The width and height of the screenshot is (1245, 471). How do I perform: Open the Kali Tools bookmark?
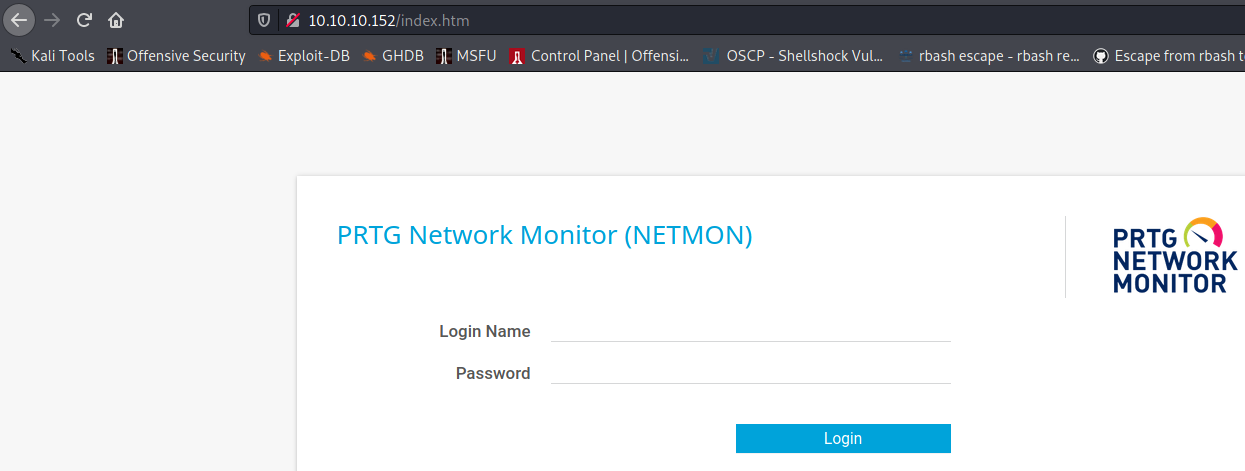tap(52, 56)
